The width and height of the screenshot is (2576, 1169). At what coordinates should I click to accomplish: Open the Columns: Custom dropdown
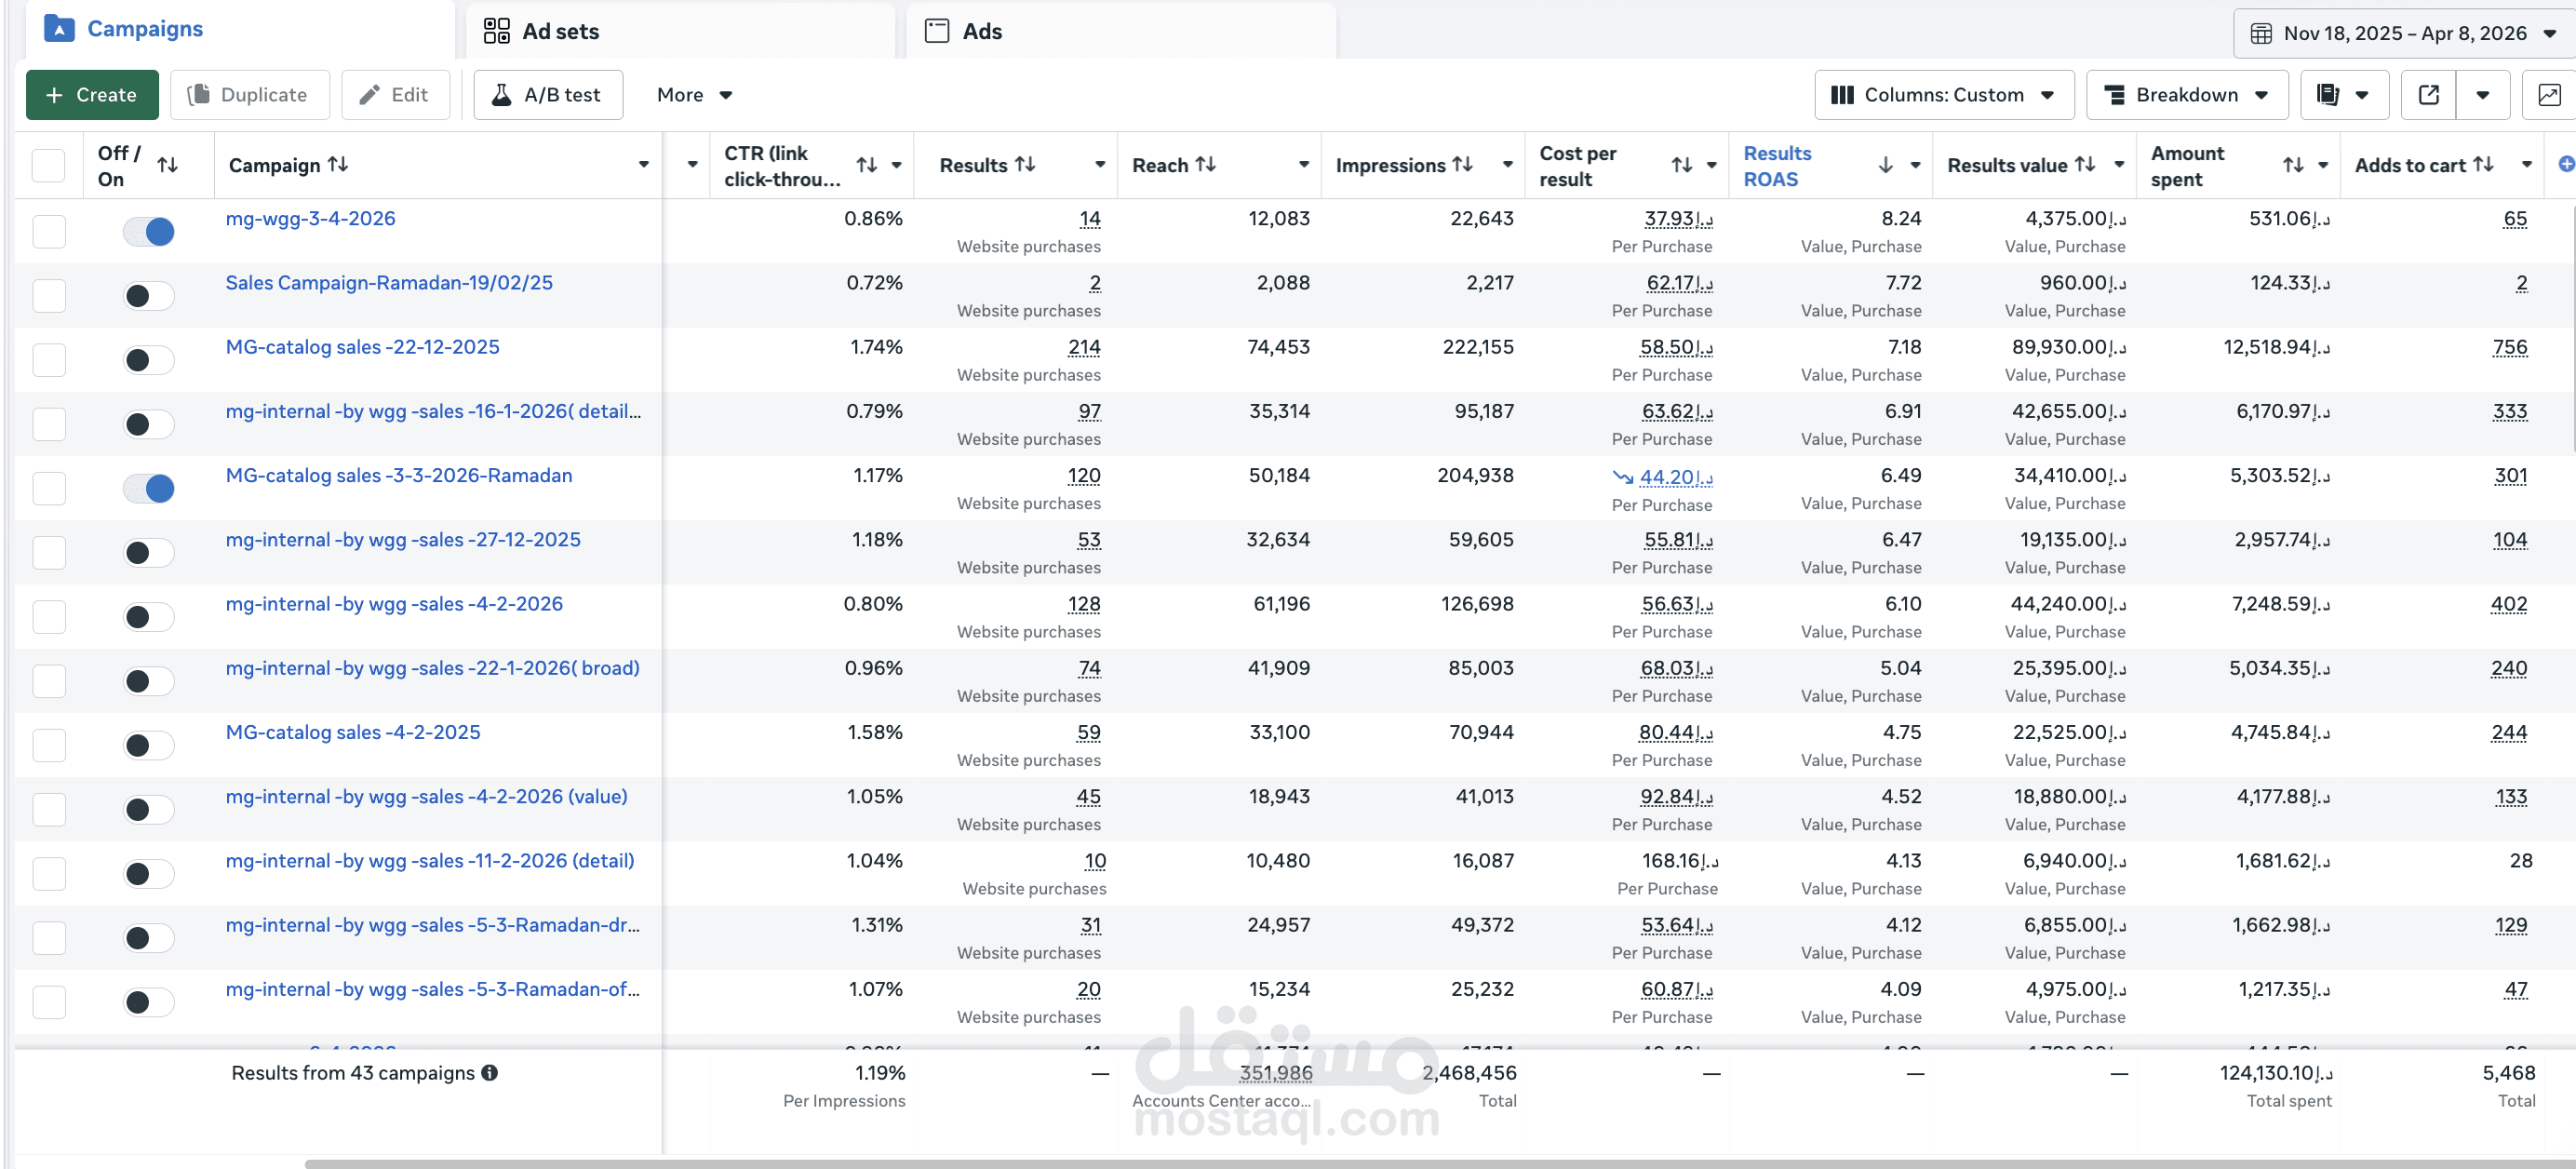tap(1943, 95)
